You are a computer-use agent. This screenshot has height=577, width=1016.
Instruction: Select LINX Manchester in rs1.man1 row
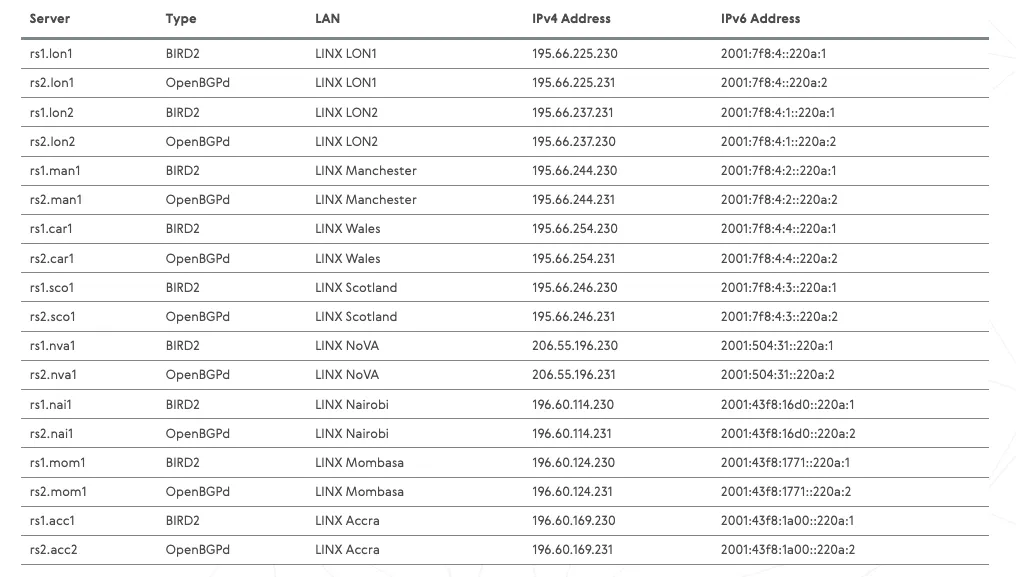pyautogui.click(x=366, y=171)
